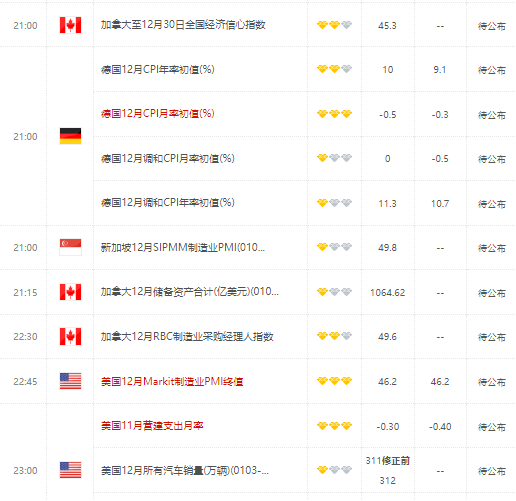This screenshot has width=516, height=501.
Task: Click importance diamonds for 美国12月Markit制造业PMI终值
Action: click(x=334, y=381)
